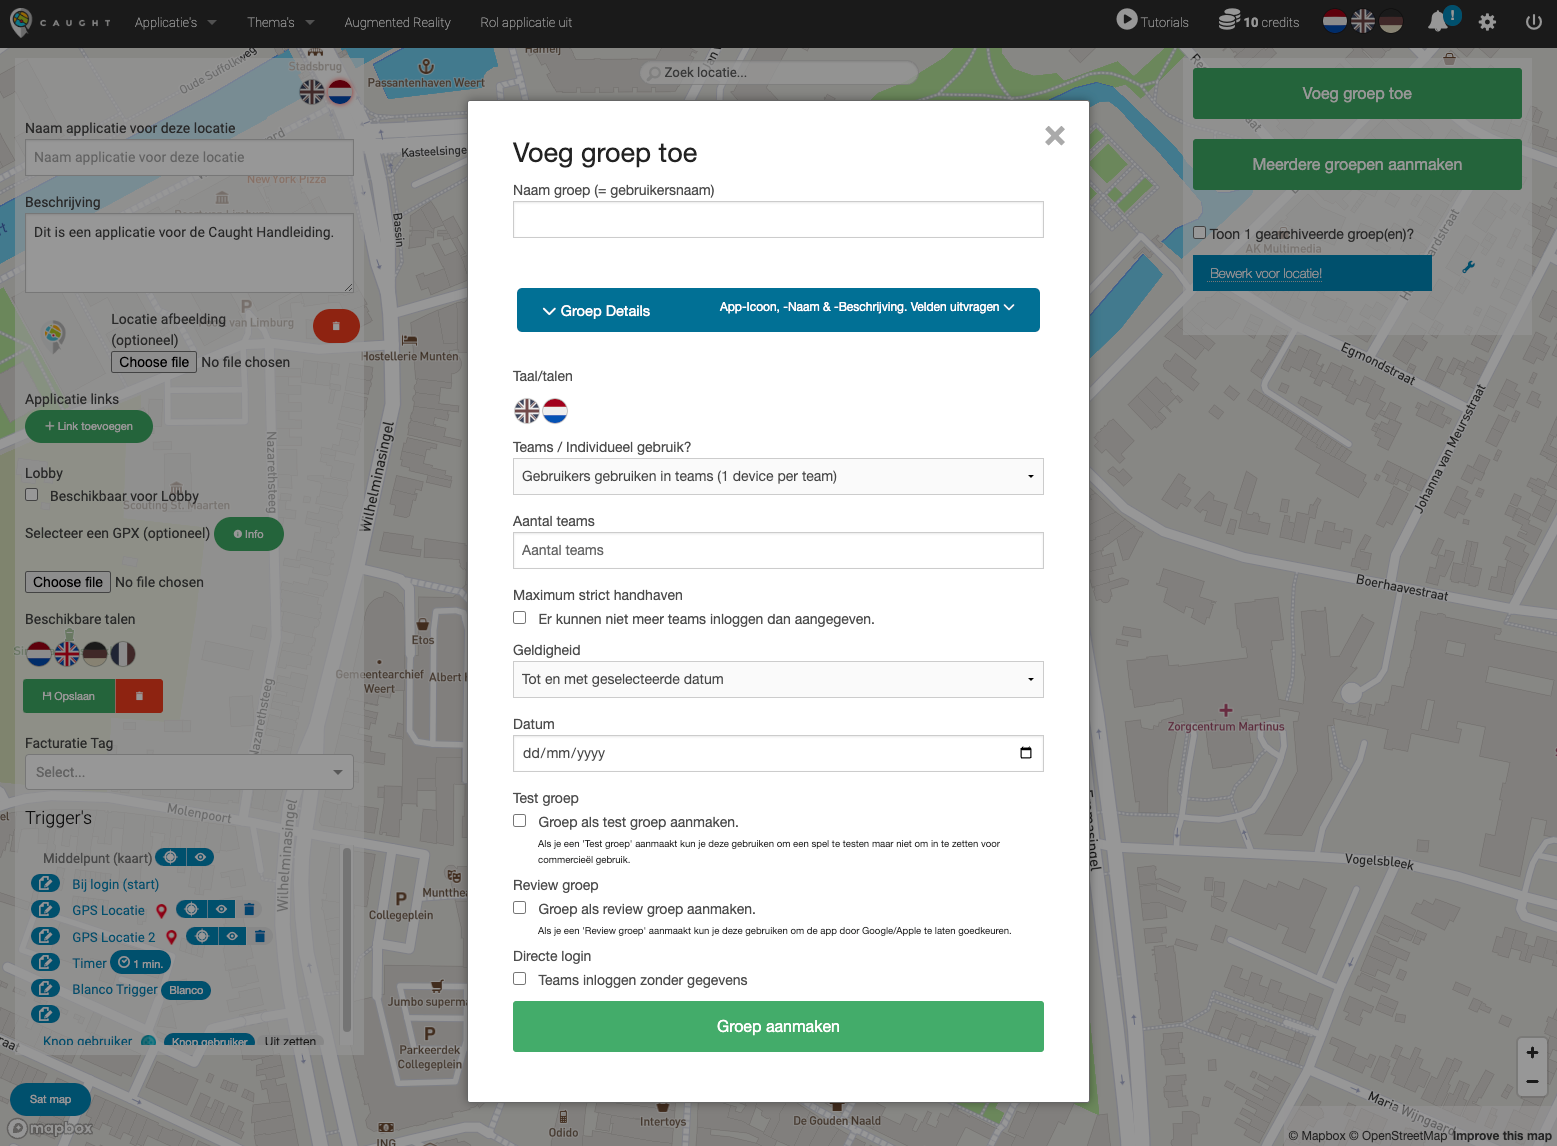Toggle Teams inloggen zonder gegevens checkbox
The image size is (1557, 1146).
(520, 979)
